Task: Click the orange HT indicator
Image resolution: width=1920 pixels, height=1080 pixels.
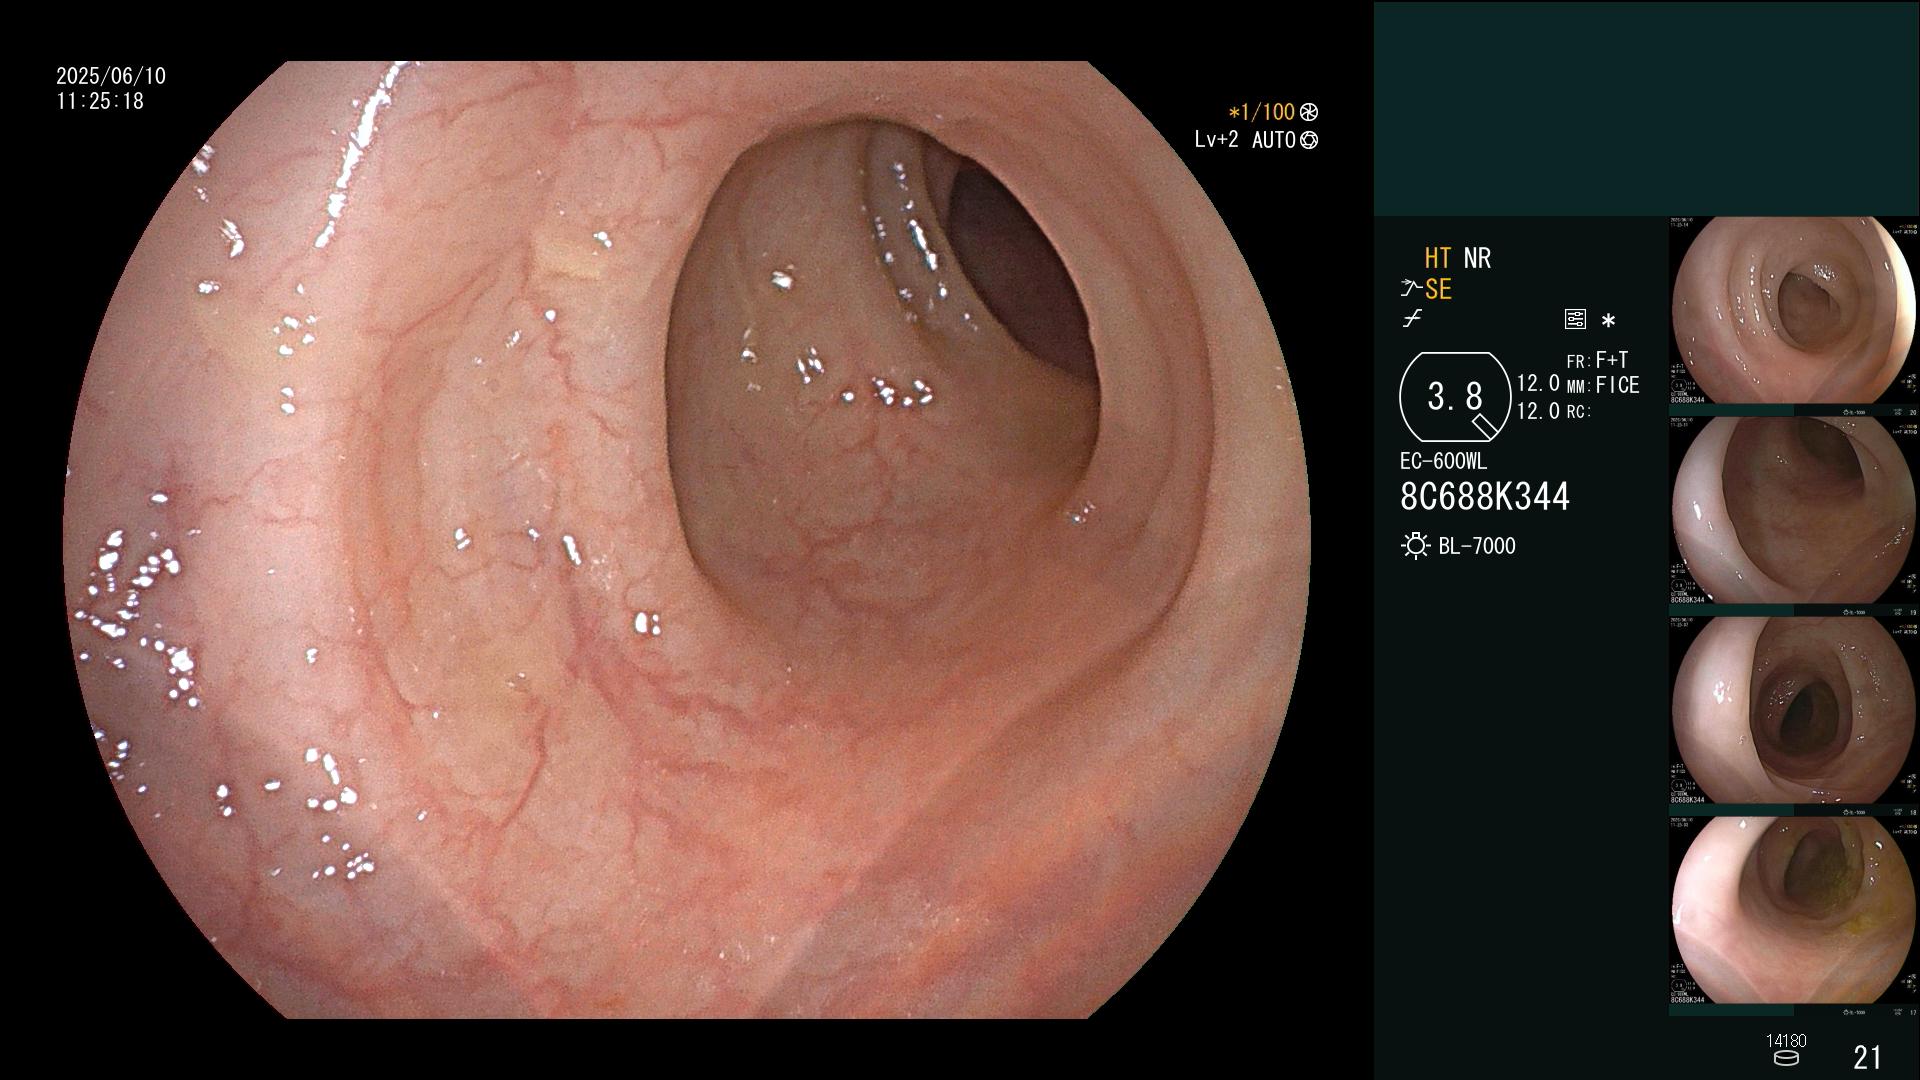Action: 1438,258
